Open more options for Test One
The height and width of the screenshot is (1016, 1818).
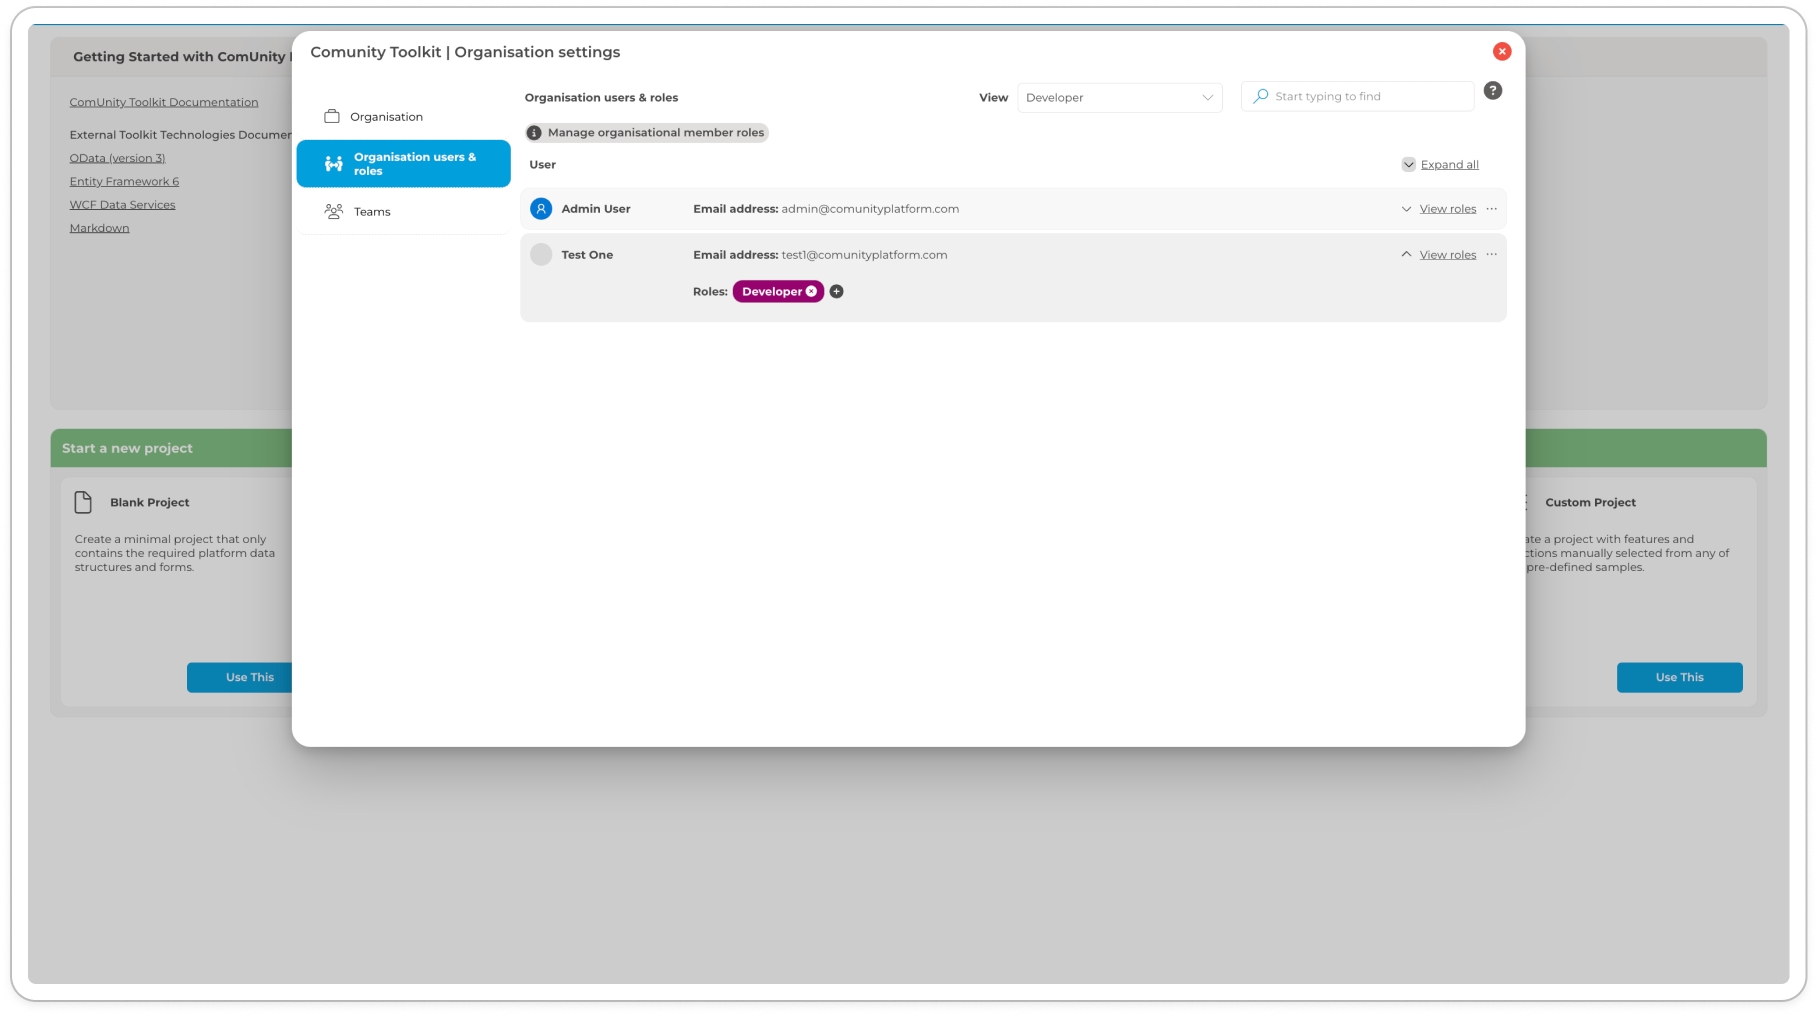pos(1492,255)
